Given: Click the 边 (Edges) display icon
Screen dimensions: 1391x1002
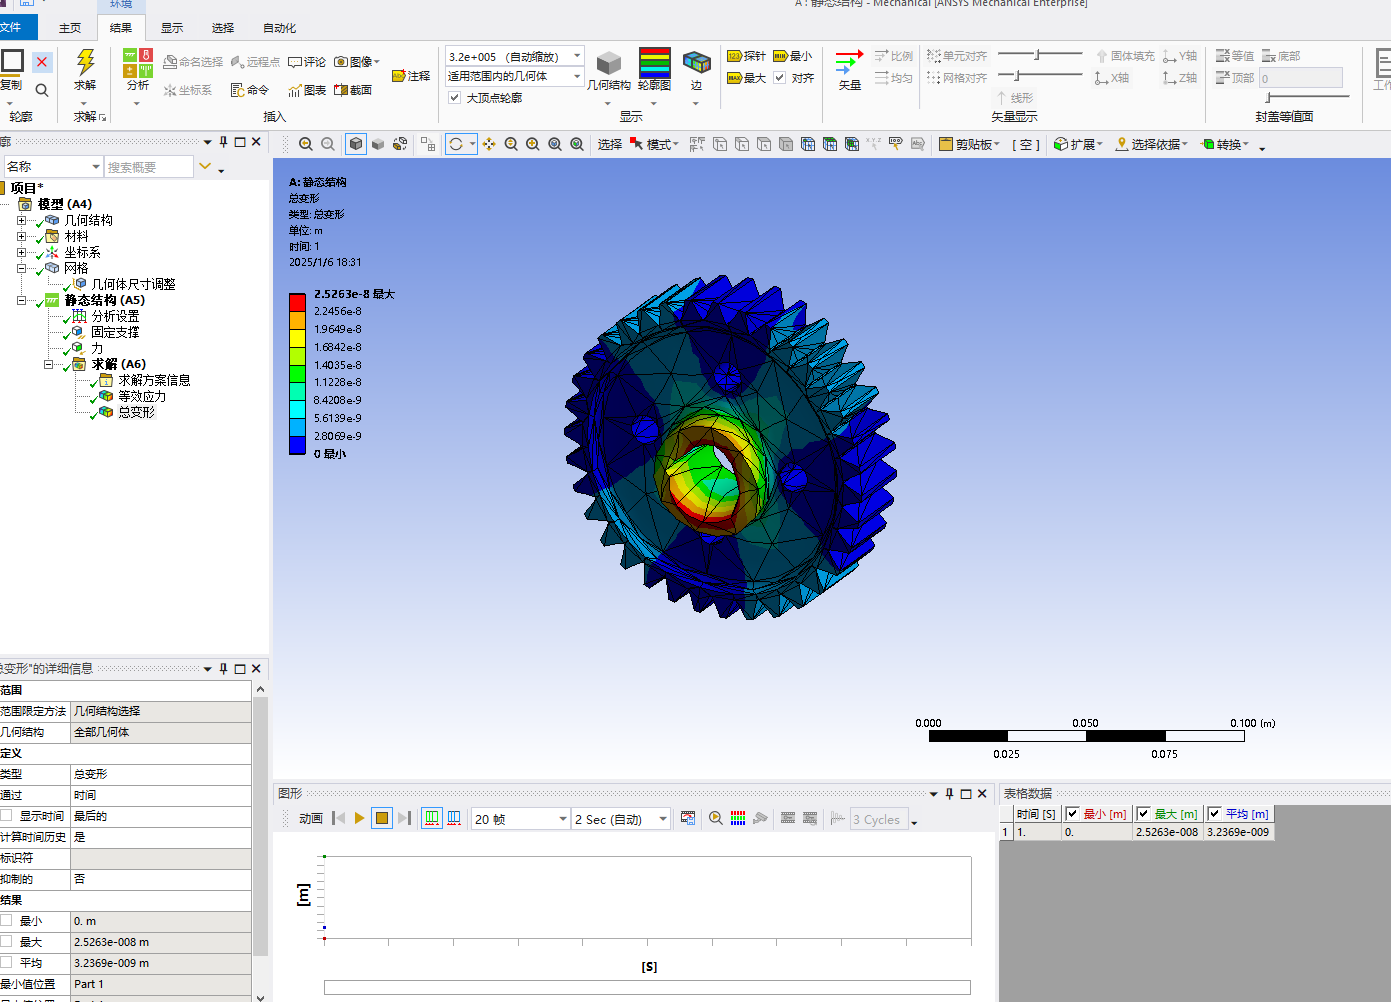Looking at the screenshot, I should click(697, 62).
